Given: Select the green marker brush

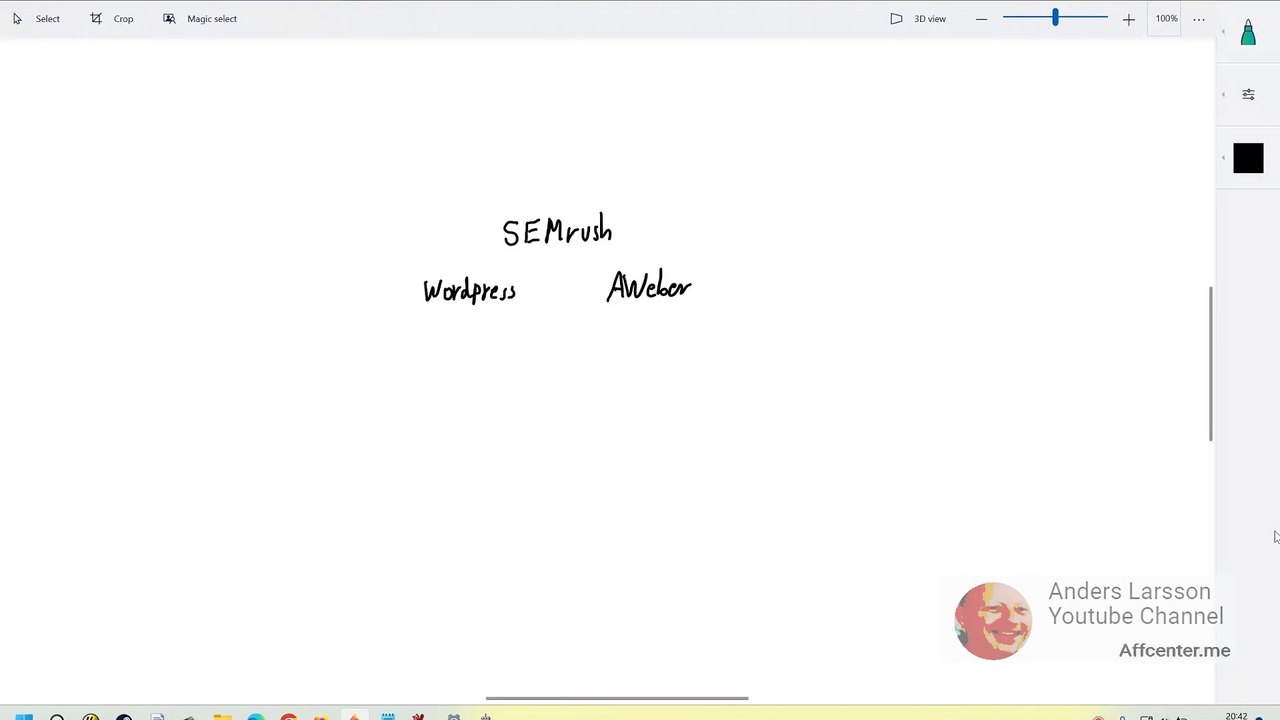Looking at the screenshot, I should 1248,33.
